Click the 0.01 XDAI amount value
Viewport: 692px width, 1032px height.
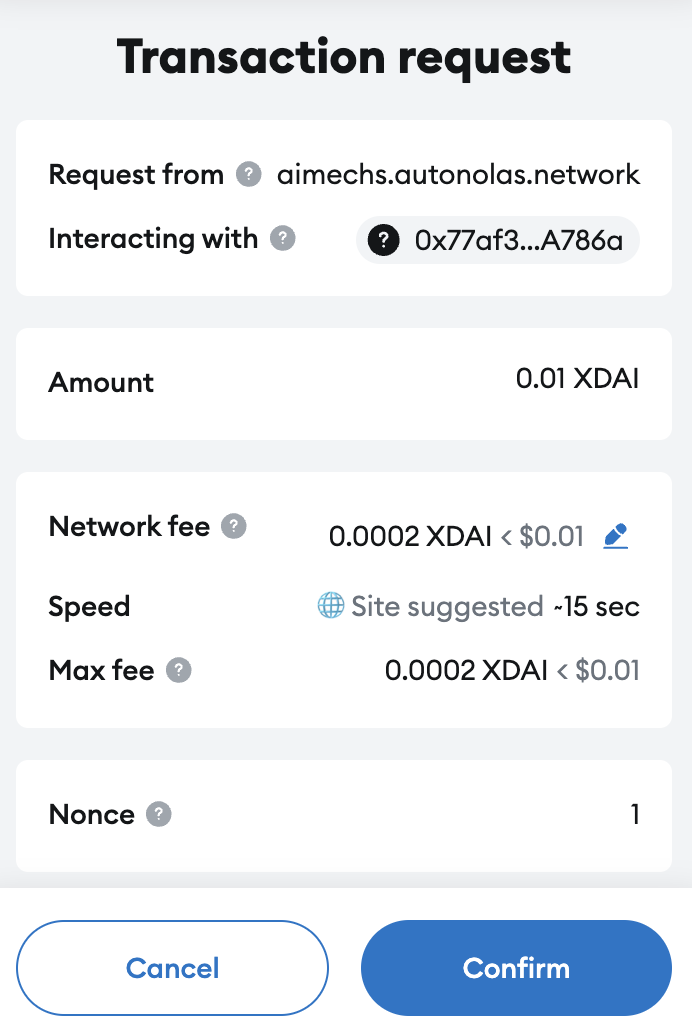coord(577,378)
